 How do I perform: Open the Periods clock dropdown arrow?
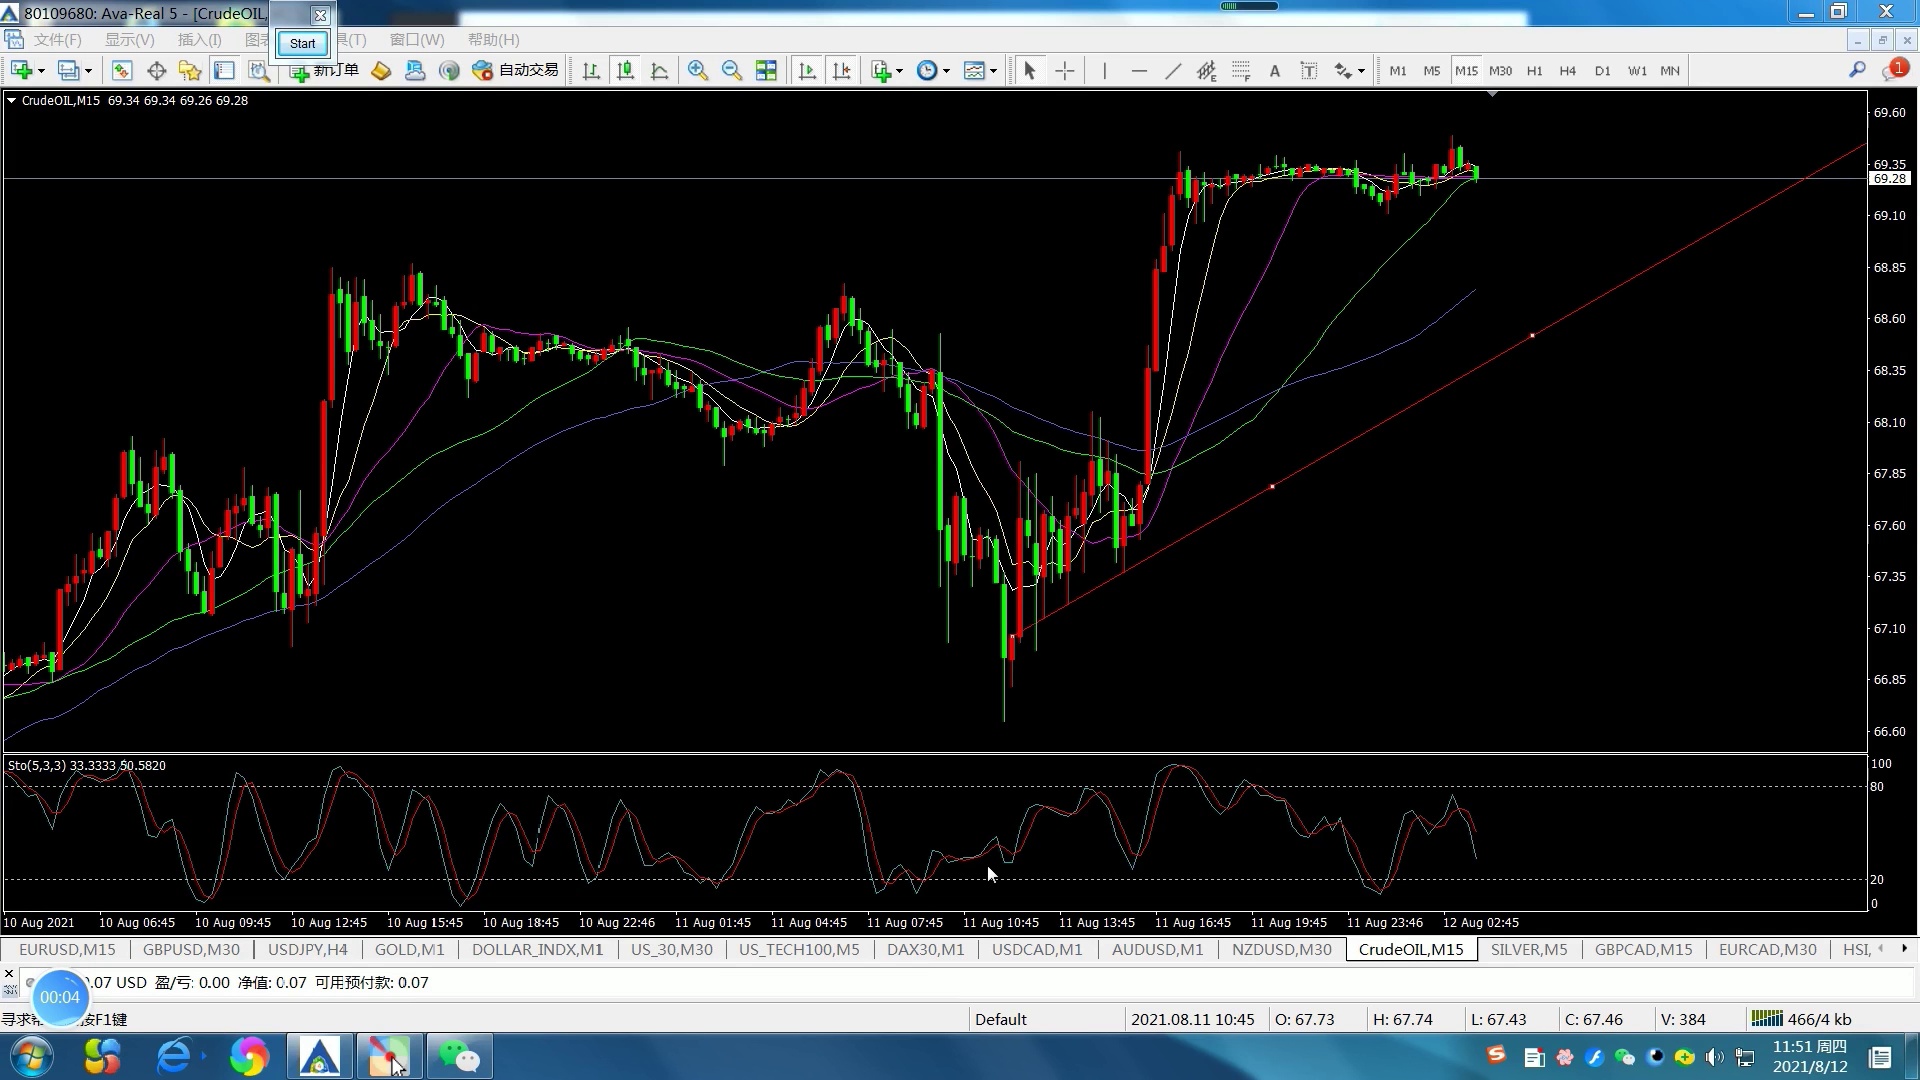click(946, 71)
